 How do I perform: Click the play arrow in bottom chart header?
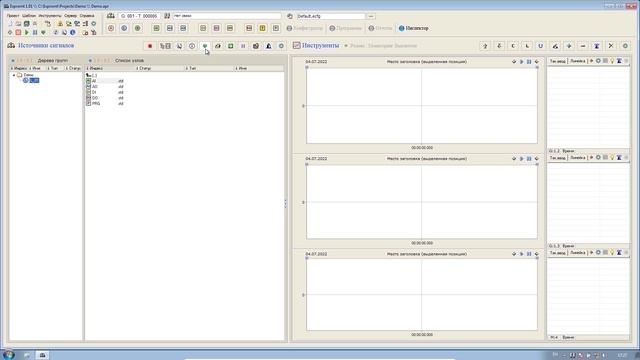click(x=521, y=254)
